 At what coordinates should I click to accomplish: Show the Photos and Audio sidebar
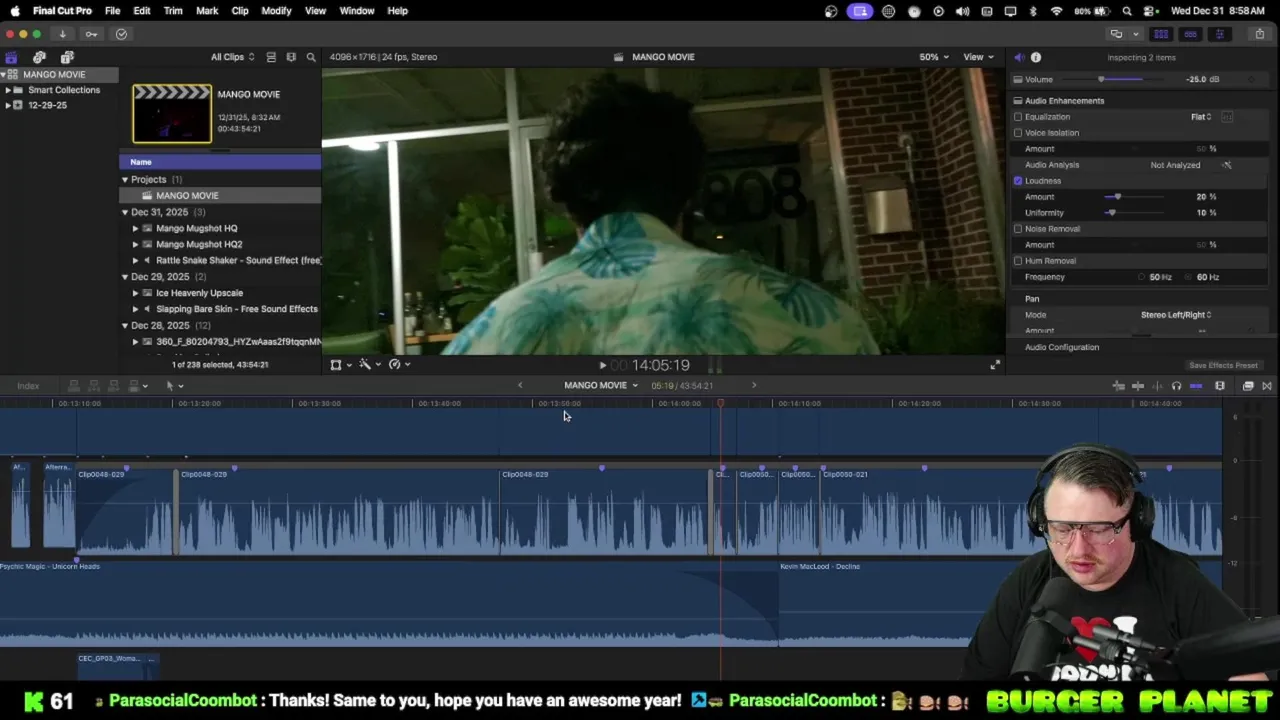point(39,57)
